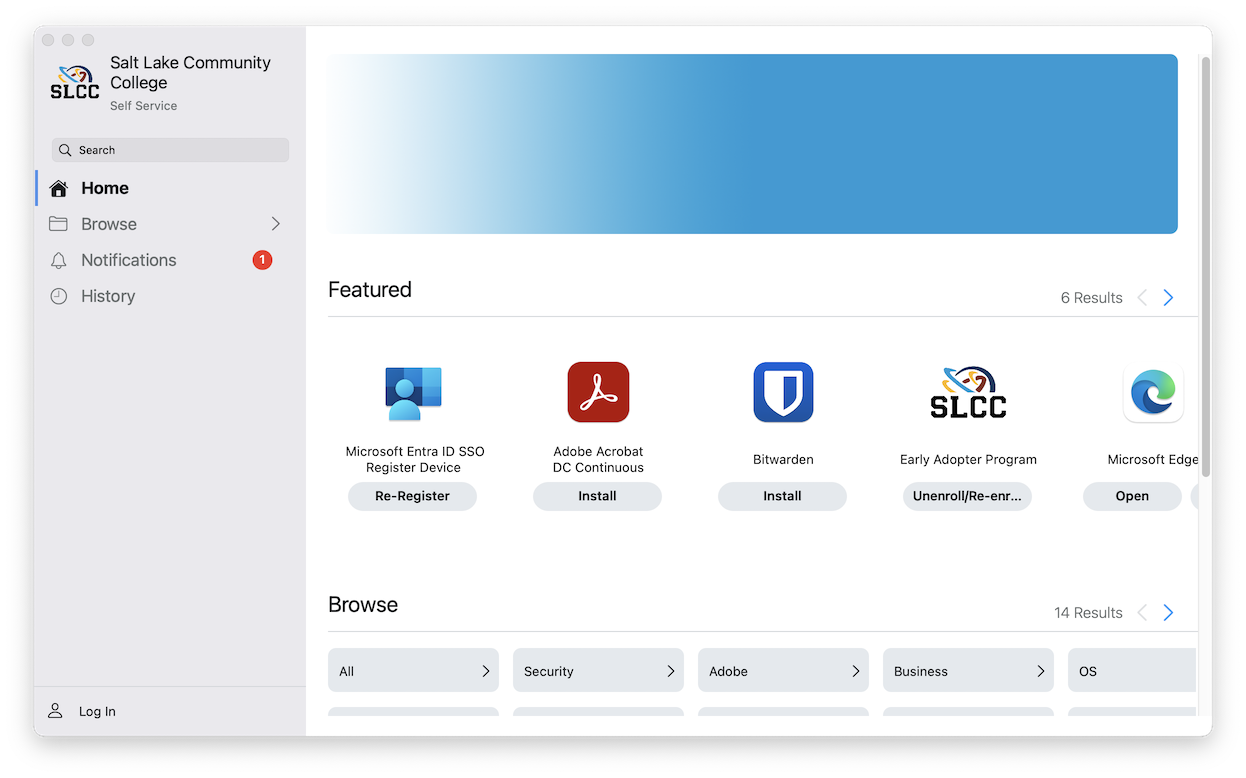Click Salt Lake Community College title
Screen dimensions: 1246x778
[x=190, y=72]
